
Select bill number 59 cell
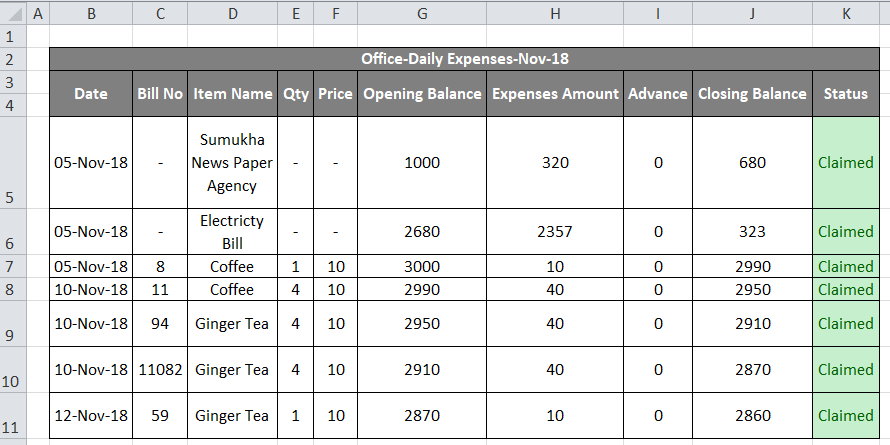point(160,415)
